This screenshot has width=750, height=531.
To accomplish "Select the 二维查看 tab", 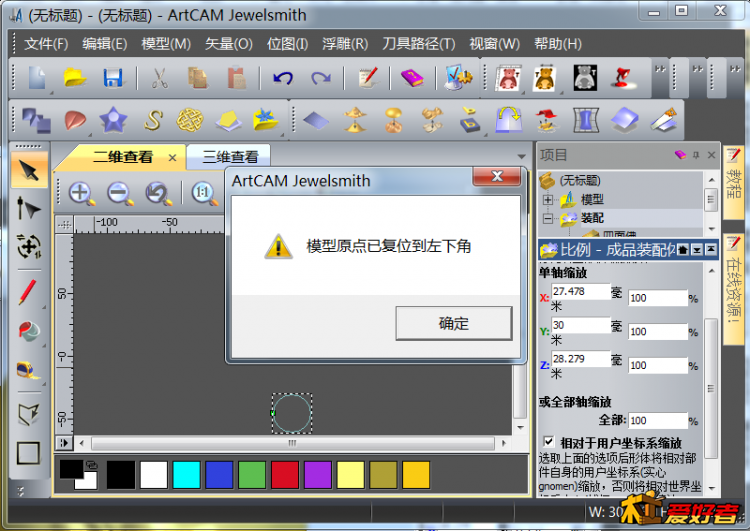I will coord(122,156).
